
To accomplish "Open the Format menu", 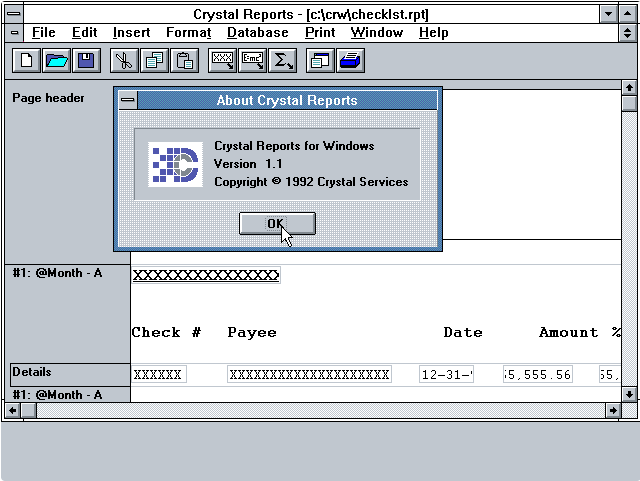I will 189,33.
